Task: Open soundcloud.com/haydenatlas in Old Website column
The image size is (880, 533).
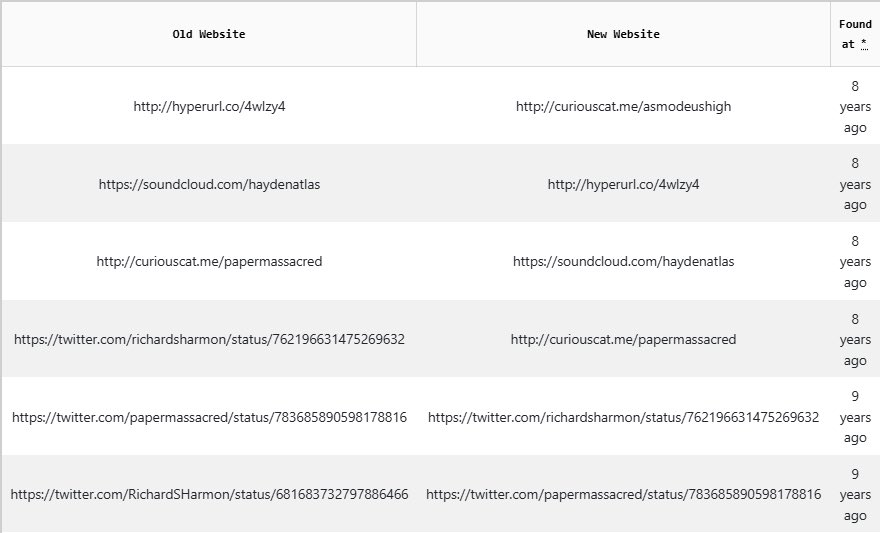Action: (209, 184)
